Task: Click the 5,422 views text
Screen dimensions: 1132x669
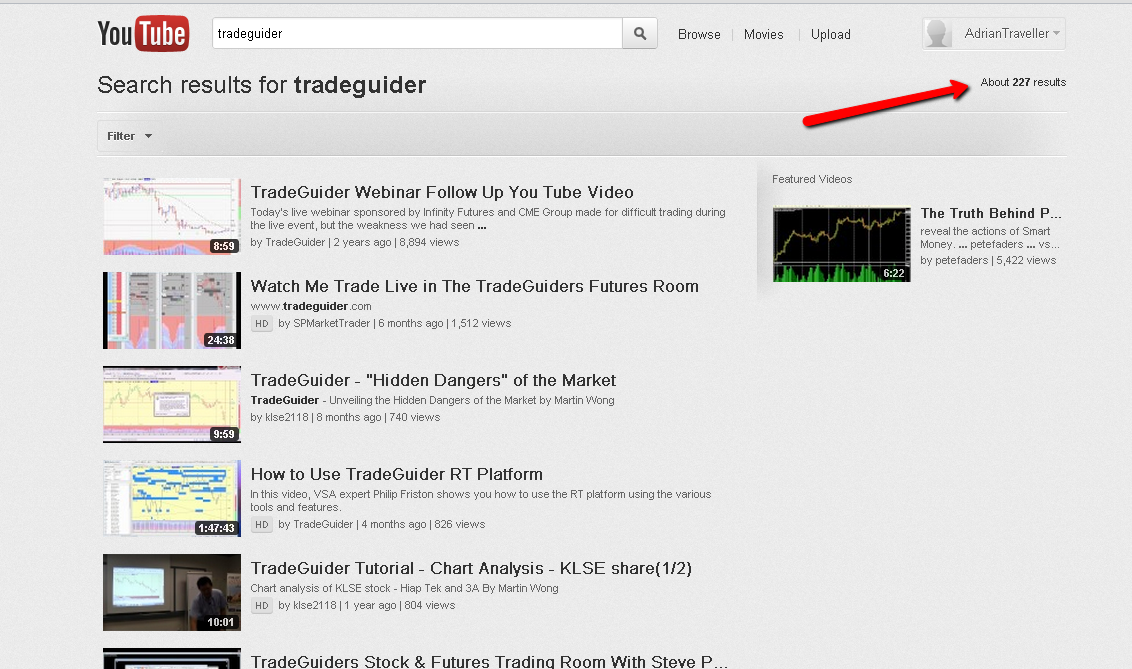Action: 1026,261
